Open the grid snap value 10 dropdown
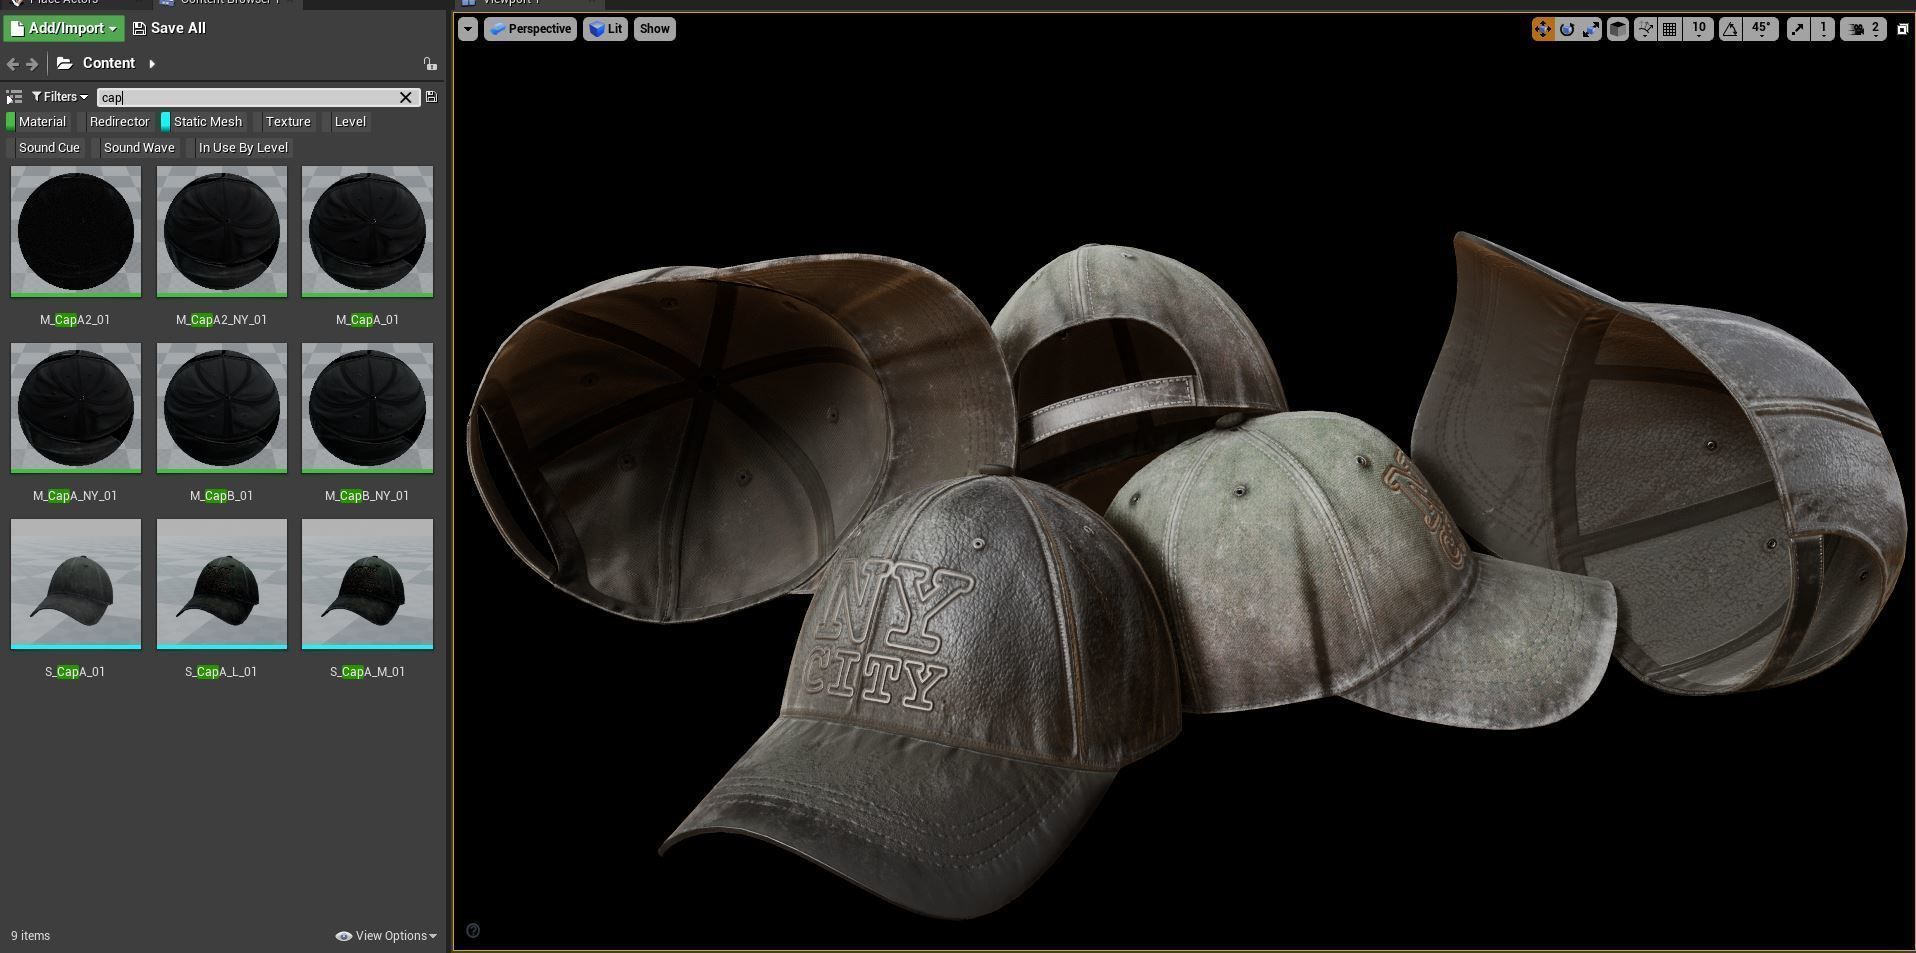 tap(1698, 29)
